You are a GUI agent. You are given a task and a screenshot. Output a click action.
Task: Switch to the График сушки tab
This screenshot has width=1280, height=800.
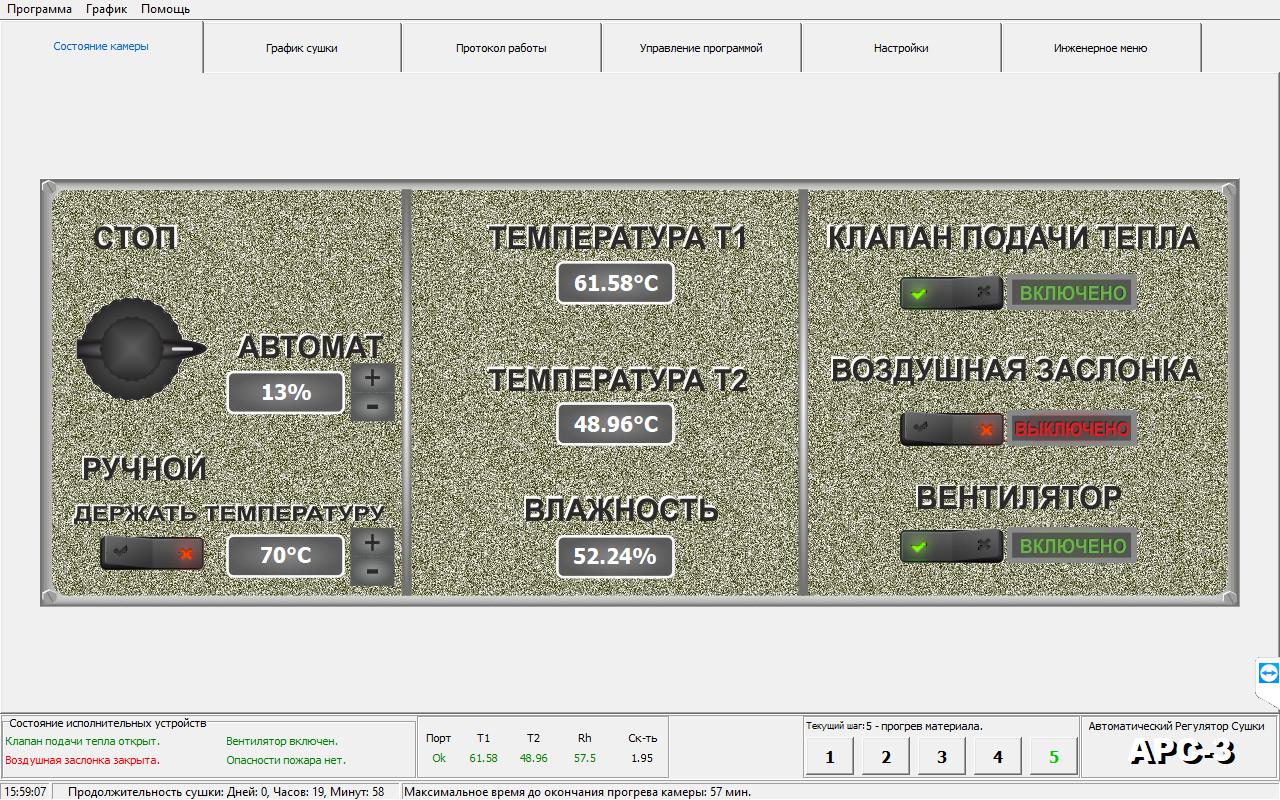pyautogui.click(x=301, y=48)
